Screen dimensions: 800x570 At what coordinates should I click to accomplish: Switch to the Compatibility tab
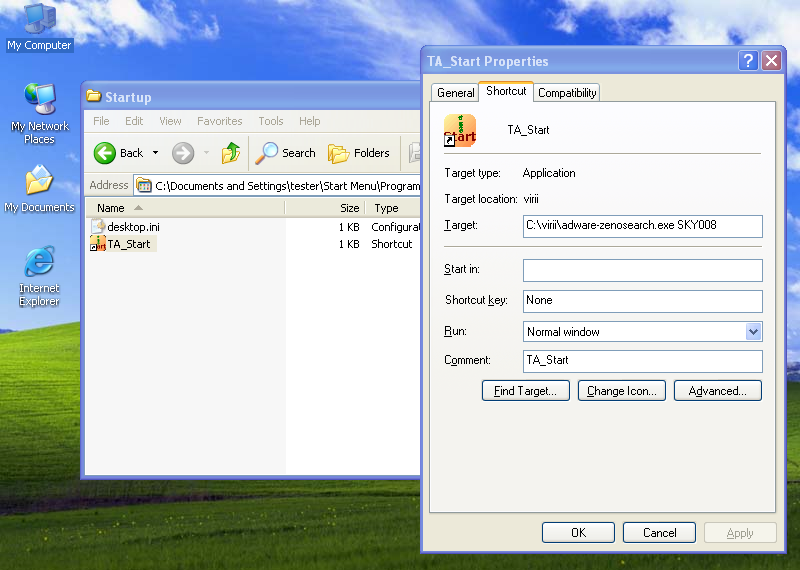click(x=567, y=92)
